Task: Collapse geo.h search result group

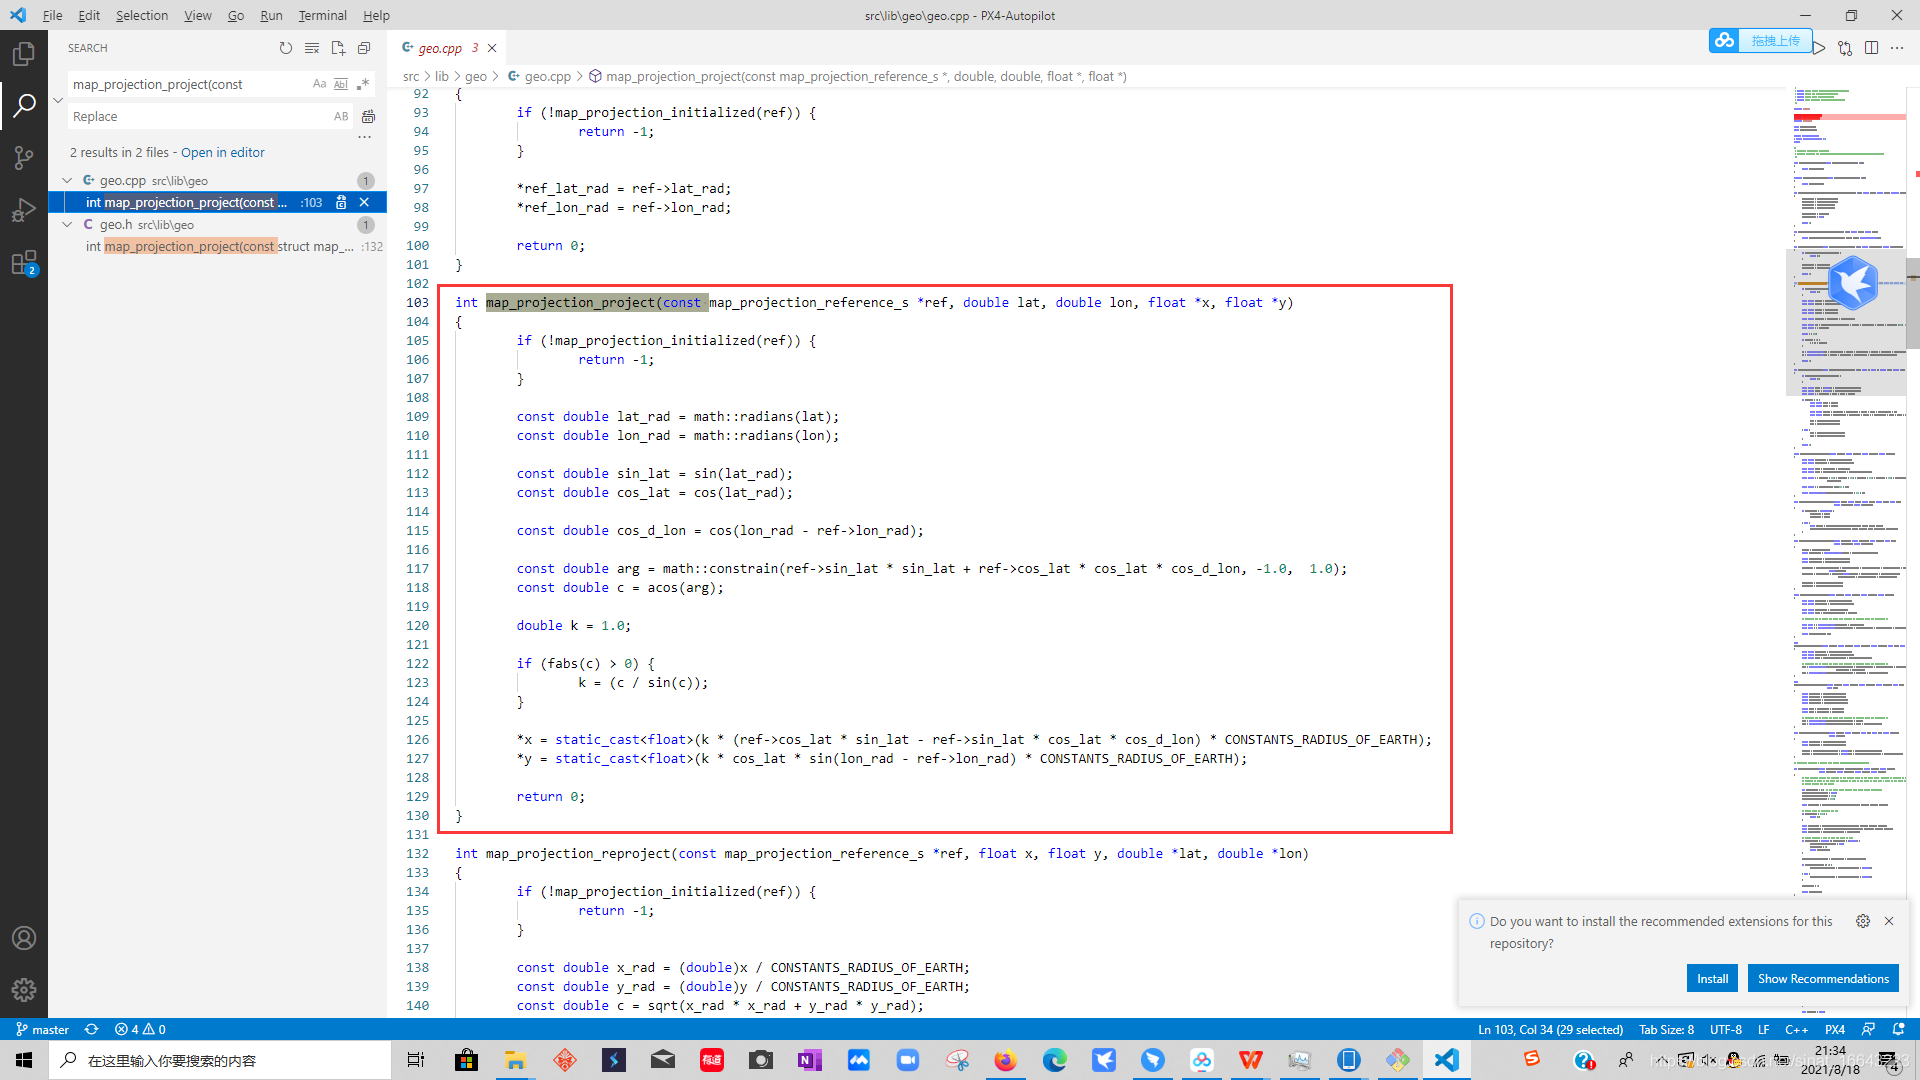Action: (x=67, y=225)
